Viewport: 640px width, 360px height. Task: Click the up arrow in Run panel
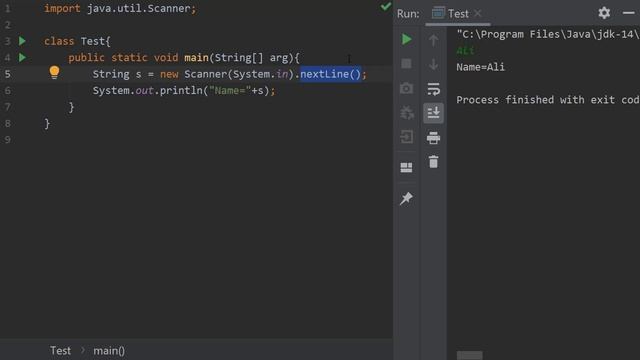click(x=433, y=40)
